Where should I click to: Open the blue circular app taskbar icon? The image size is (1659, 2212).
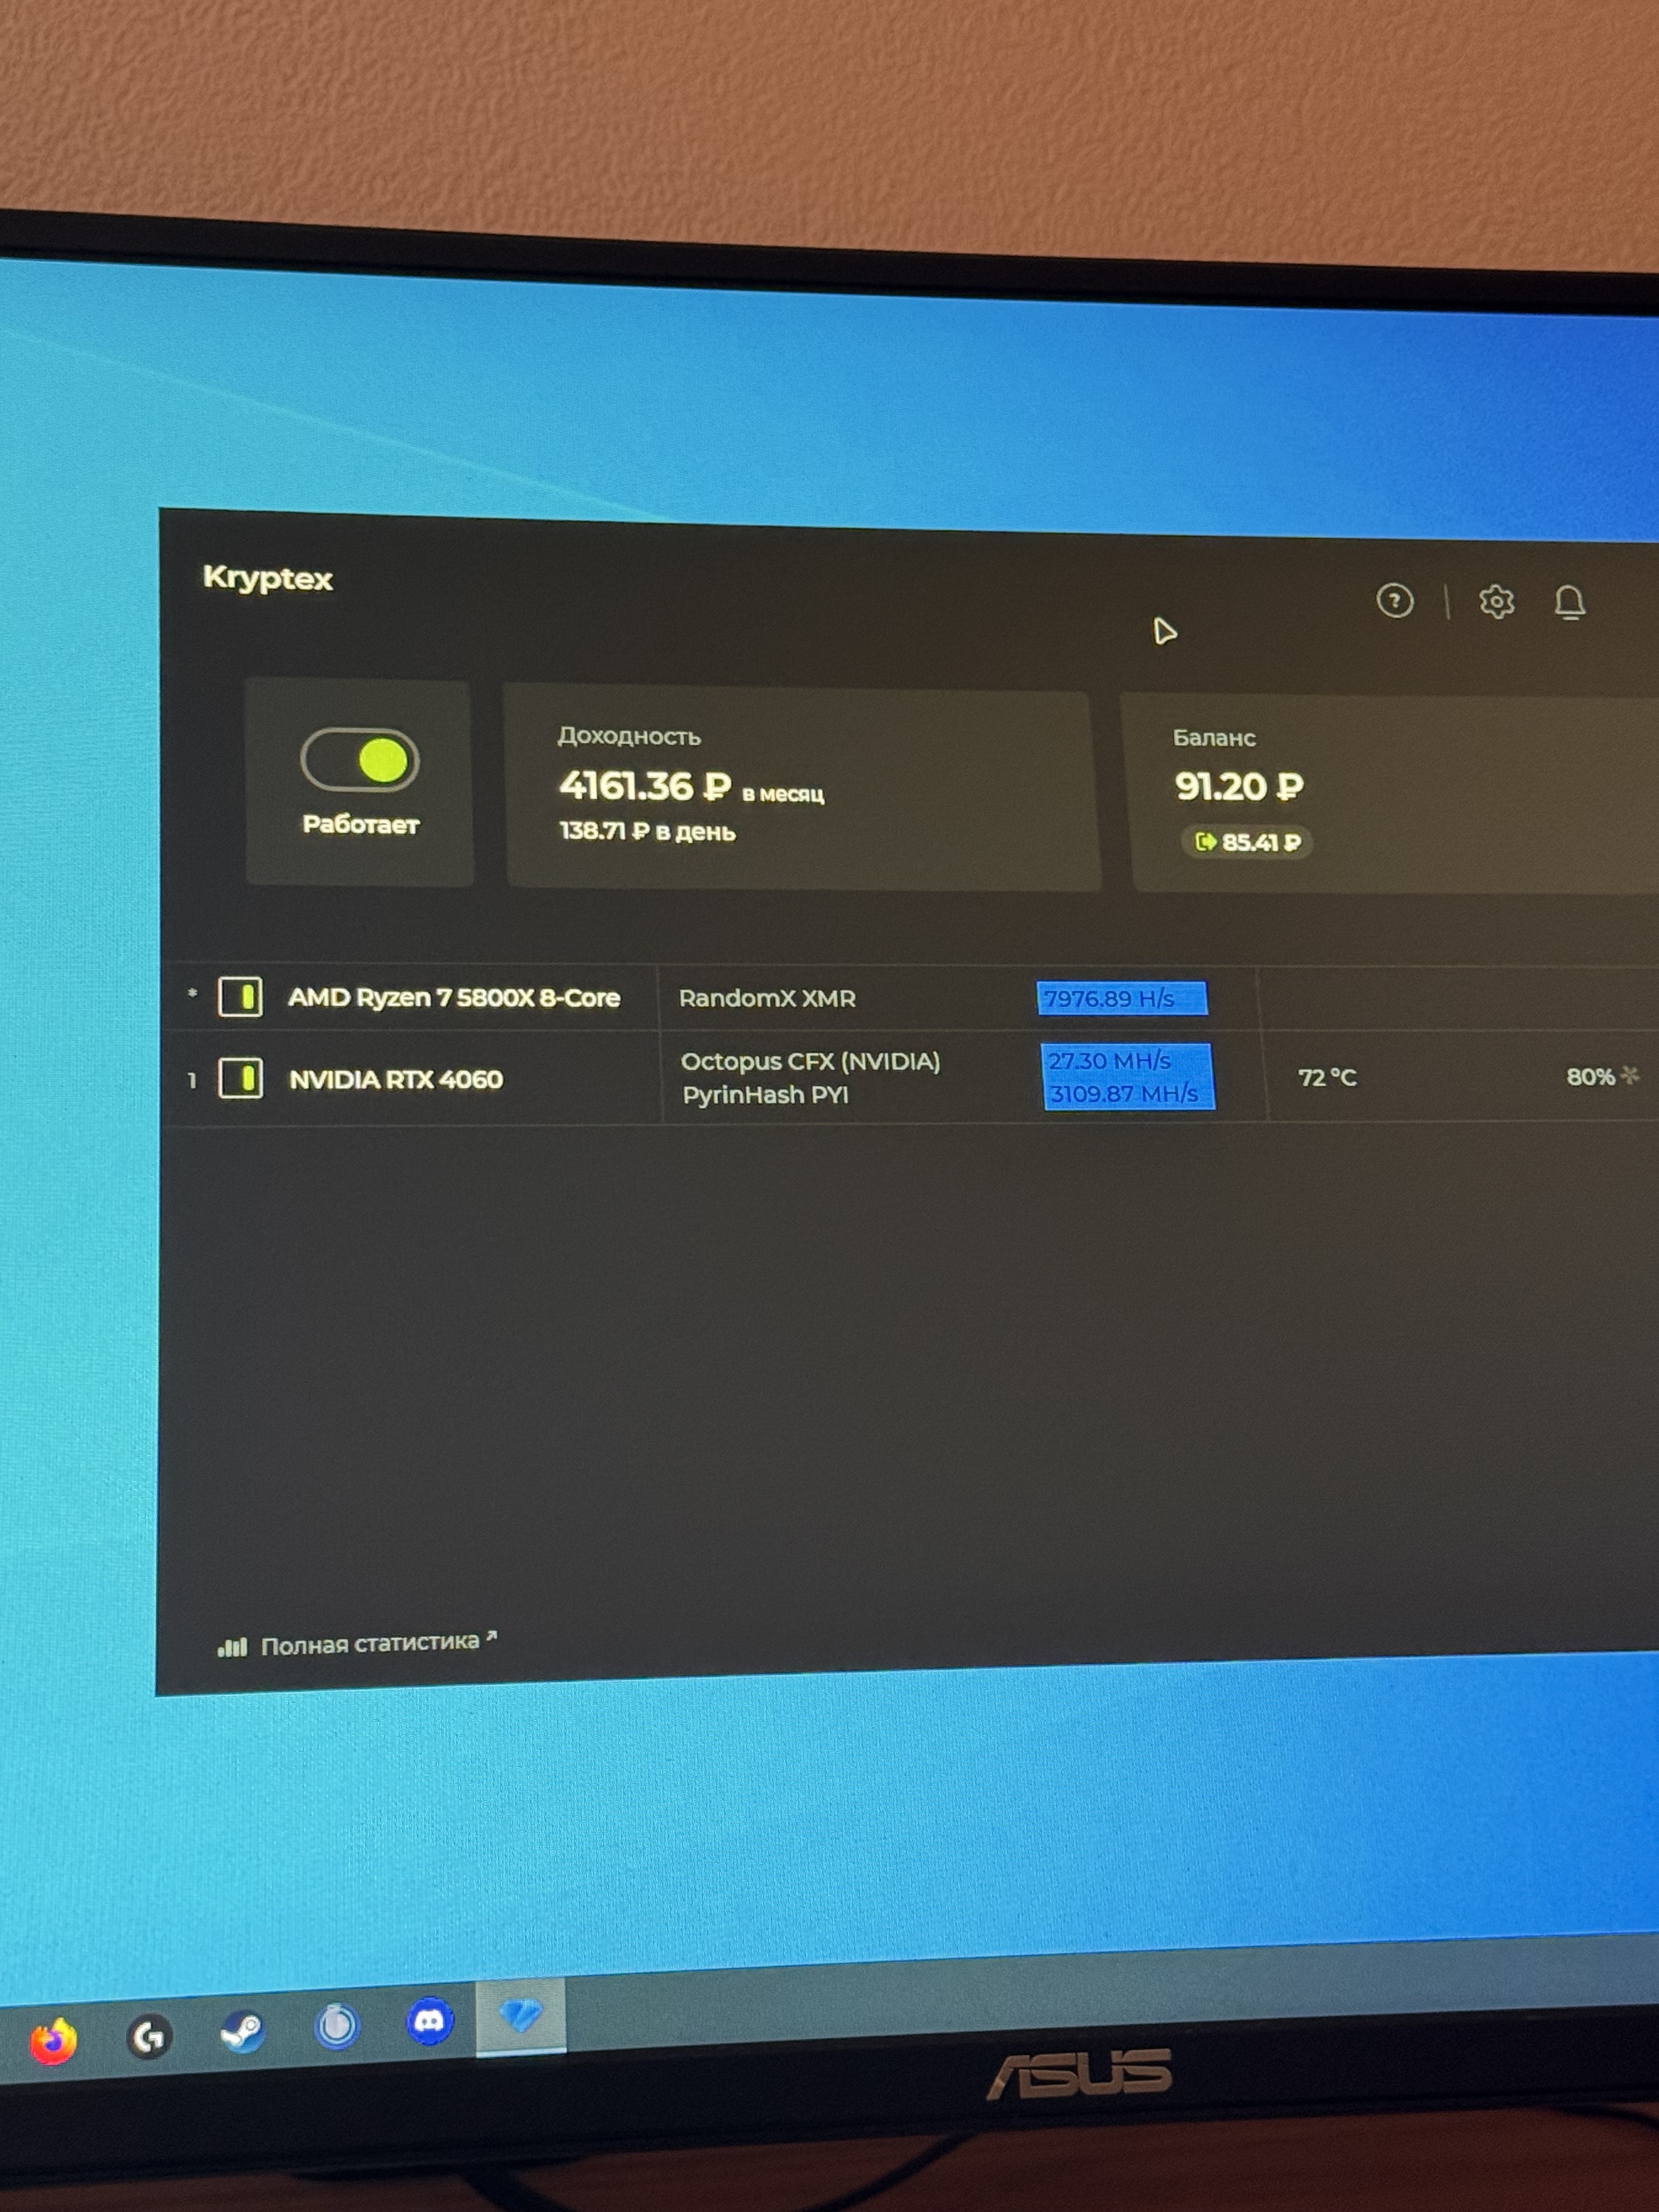pyautogui.click(x=337, y=2026)
